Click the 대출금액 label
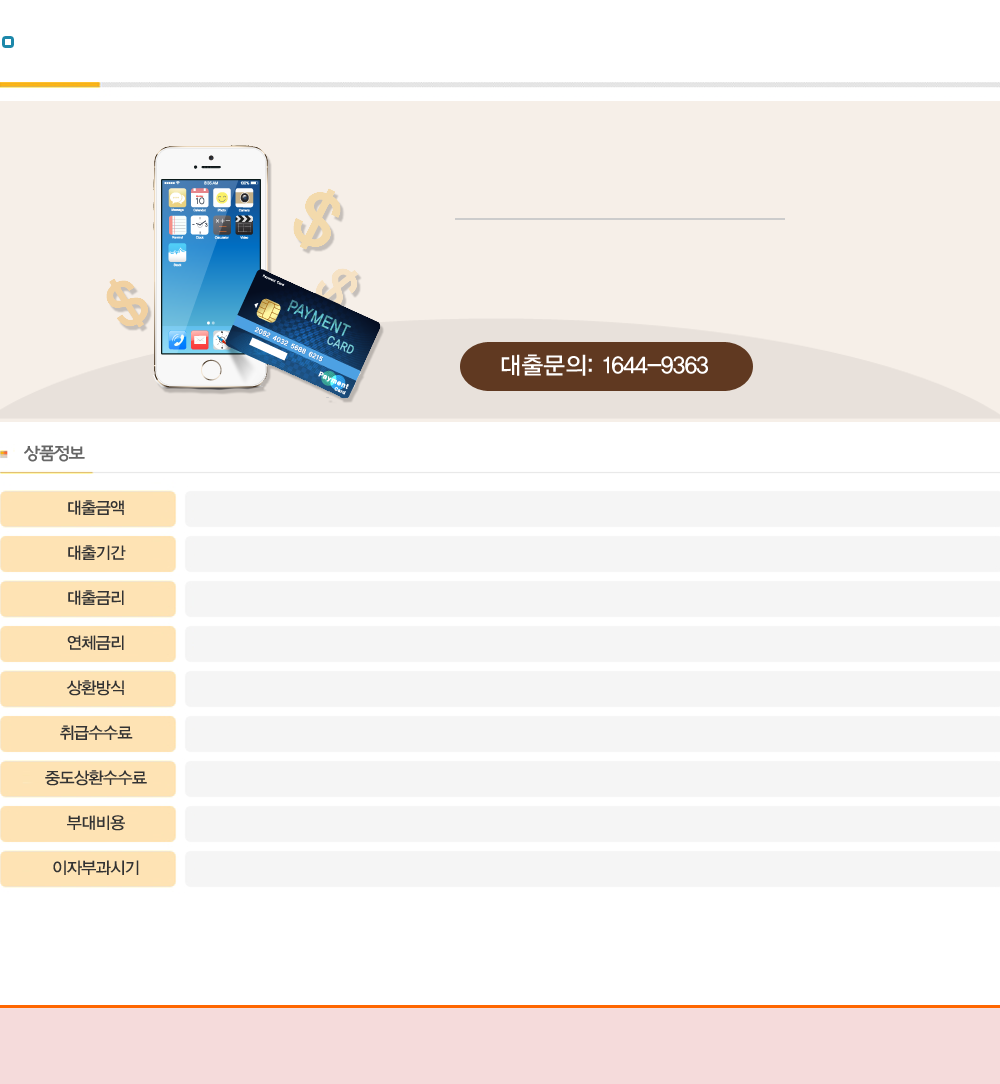 point(88,508)
